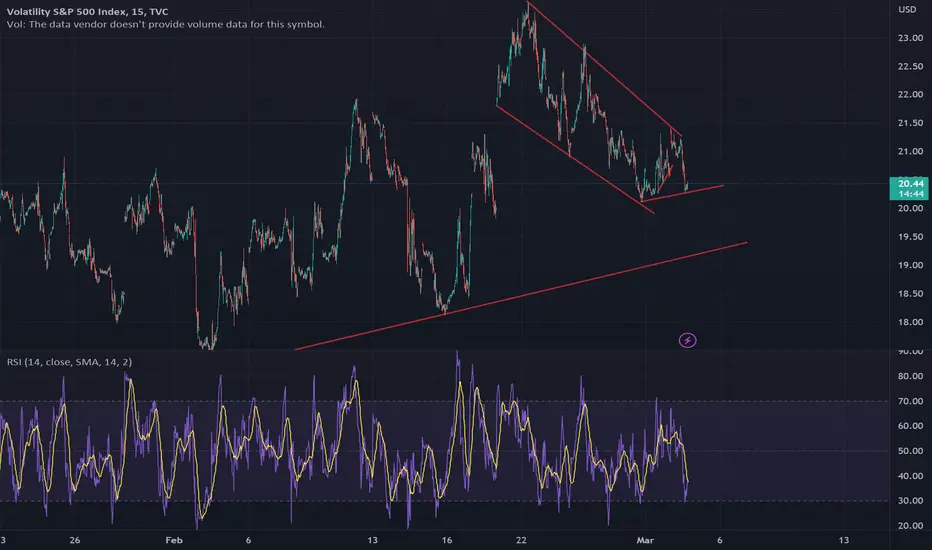Click the 19.50 price axis label
The width and height of the screenshot is (932, 550).
(910, 237)
